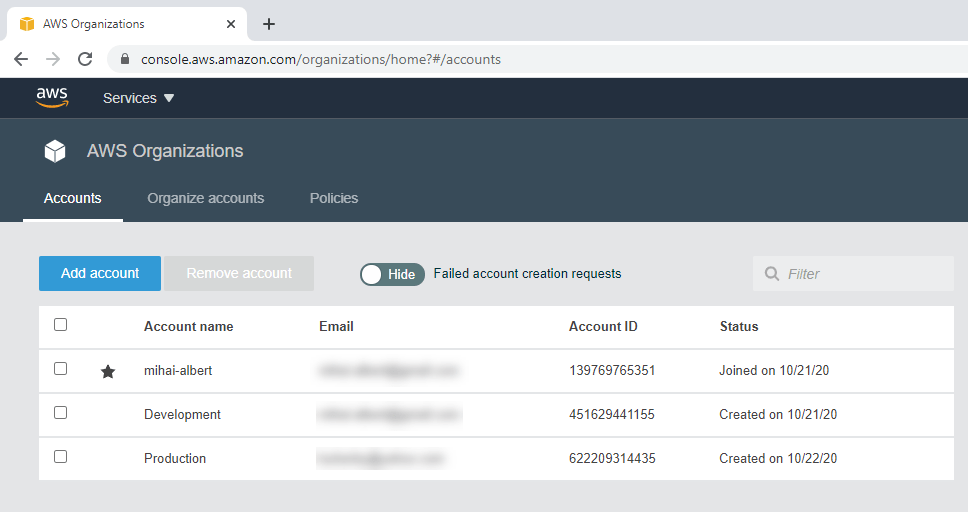Click the padlock icon in address bar

[x=125, y=59]
